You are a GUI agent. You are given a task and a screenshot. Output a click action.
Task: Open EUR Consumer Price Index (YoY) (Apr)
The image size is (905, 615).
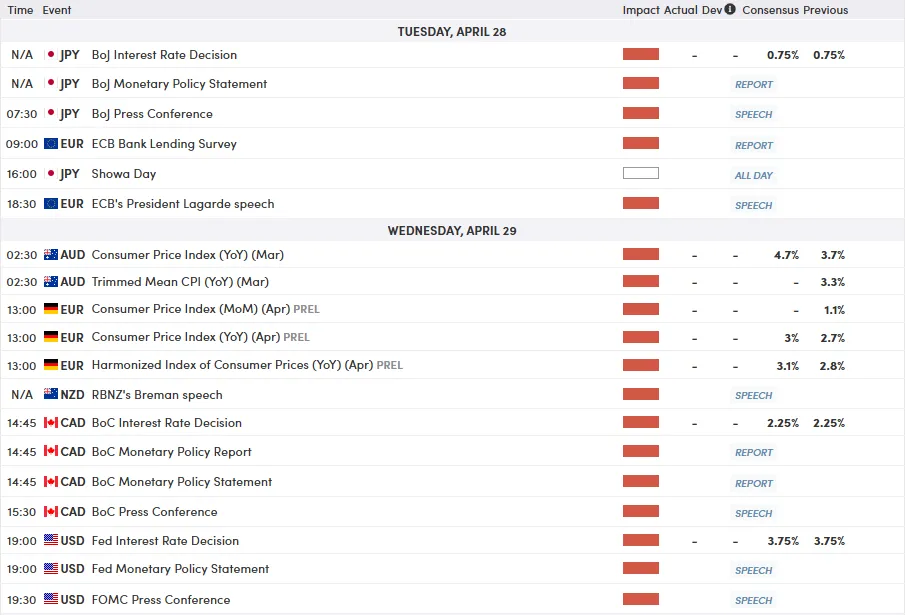pos(186,337)
